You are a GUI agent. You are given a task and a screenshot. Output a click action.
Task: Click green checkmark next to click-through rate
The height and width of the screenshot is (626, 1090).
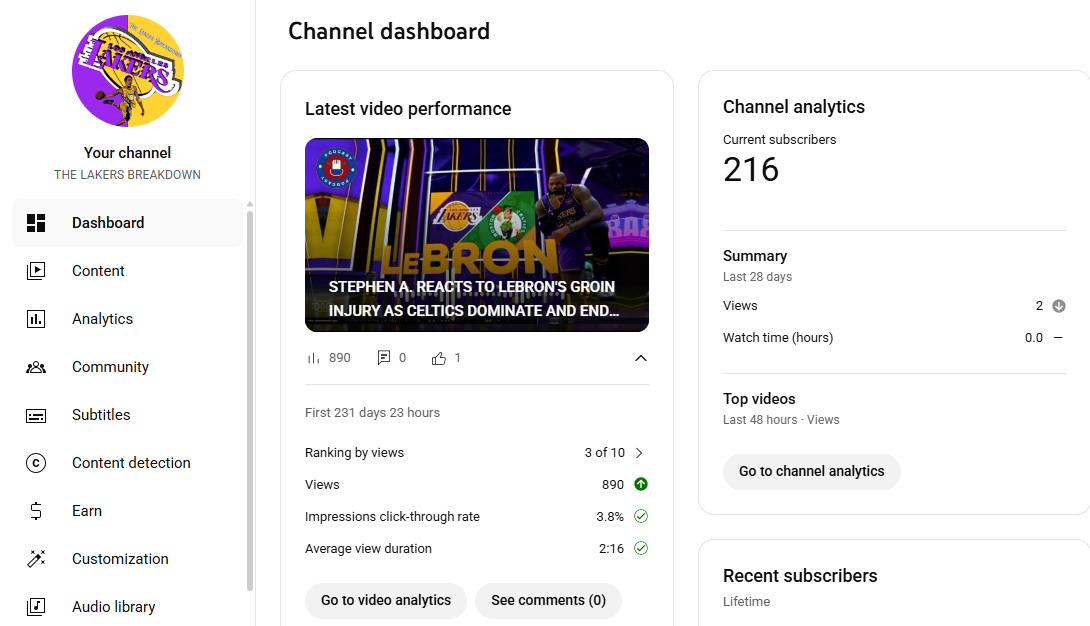(x=641, y=516)
